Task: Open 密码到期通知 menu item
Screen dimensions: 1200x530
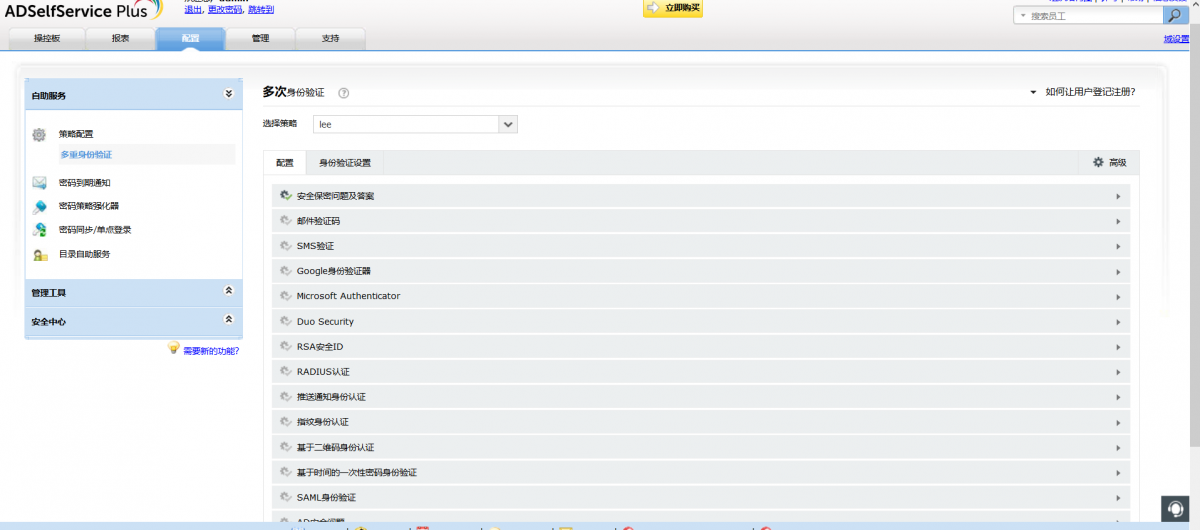Action: coord(84,183)
